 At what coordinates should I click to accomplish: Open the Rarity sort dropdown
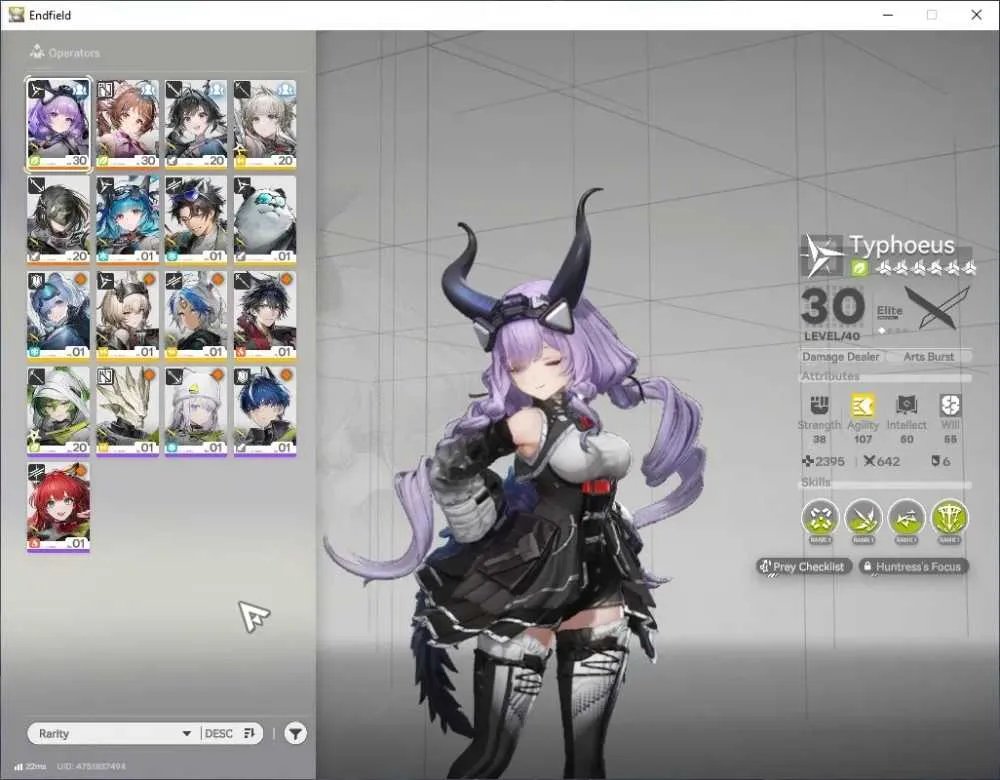(x=115, y=733)
